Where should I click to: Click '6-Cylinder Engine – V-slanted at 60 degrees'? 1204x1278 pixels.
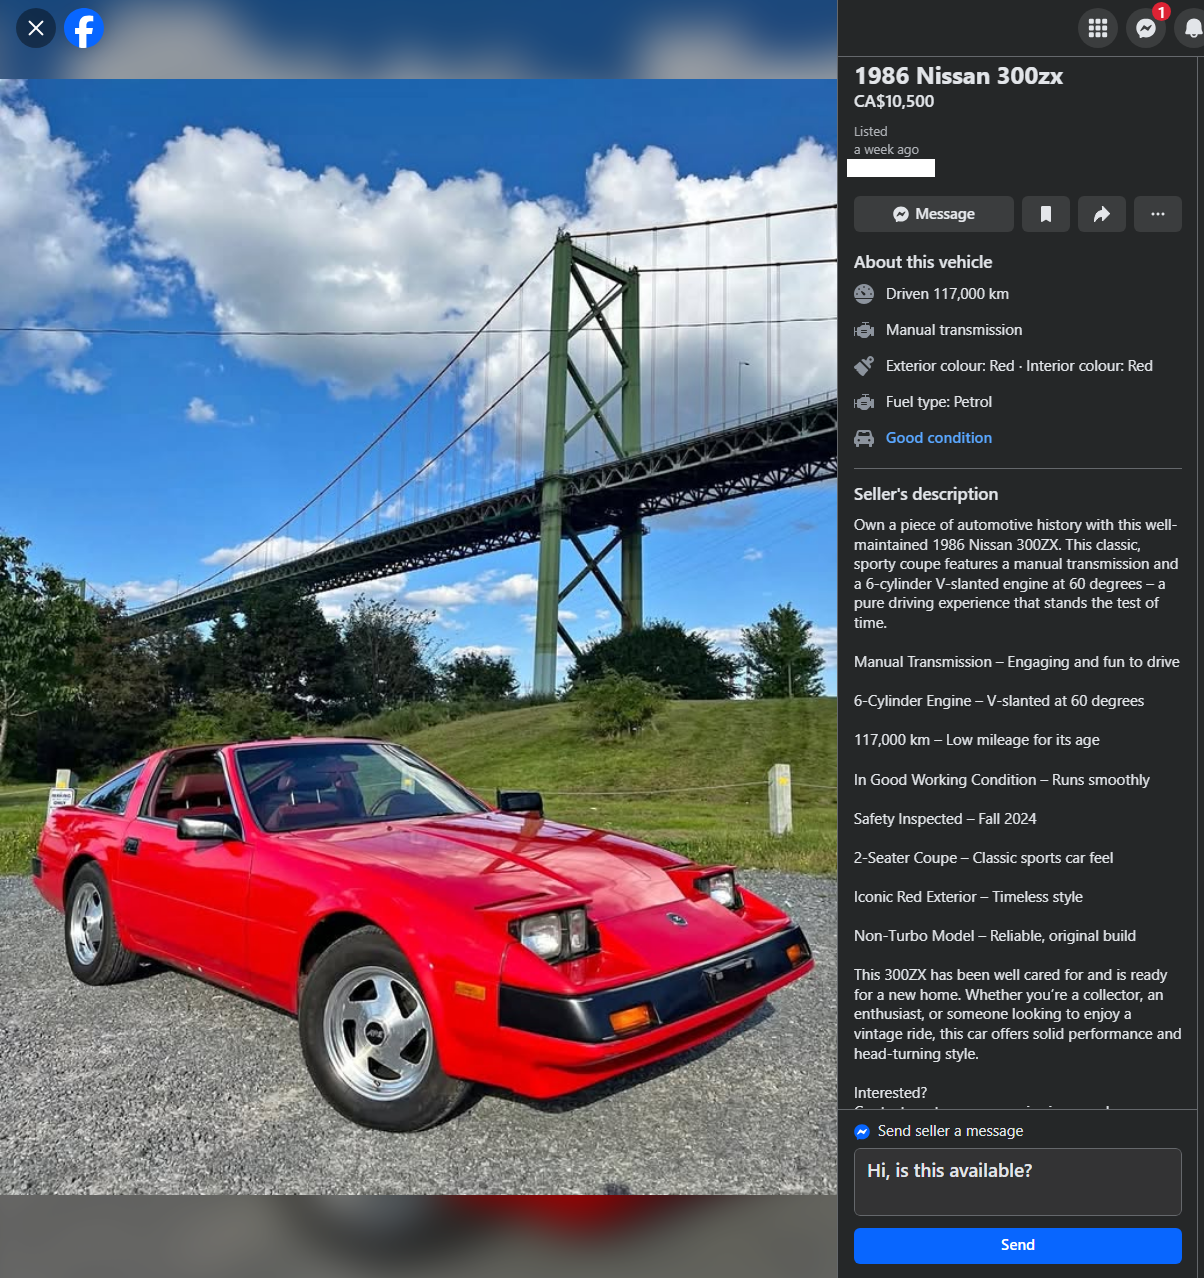[x=999, y=701]
